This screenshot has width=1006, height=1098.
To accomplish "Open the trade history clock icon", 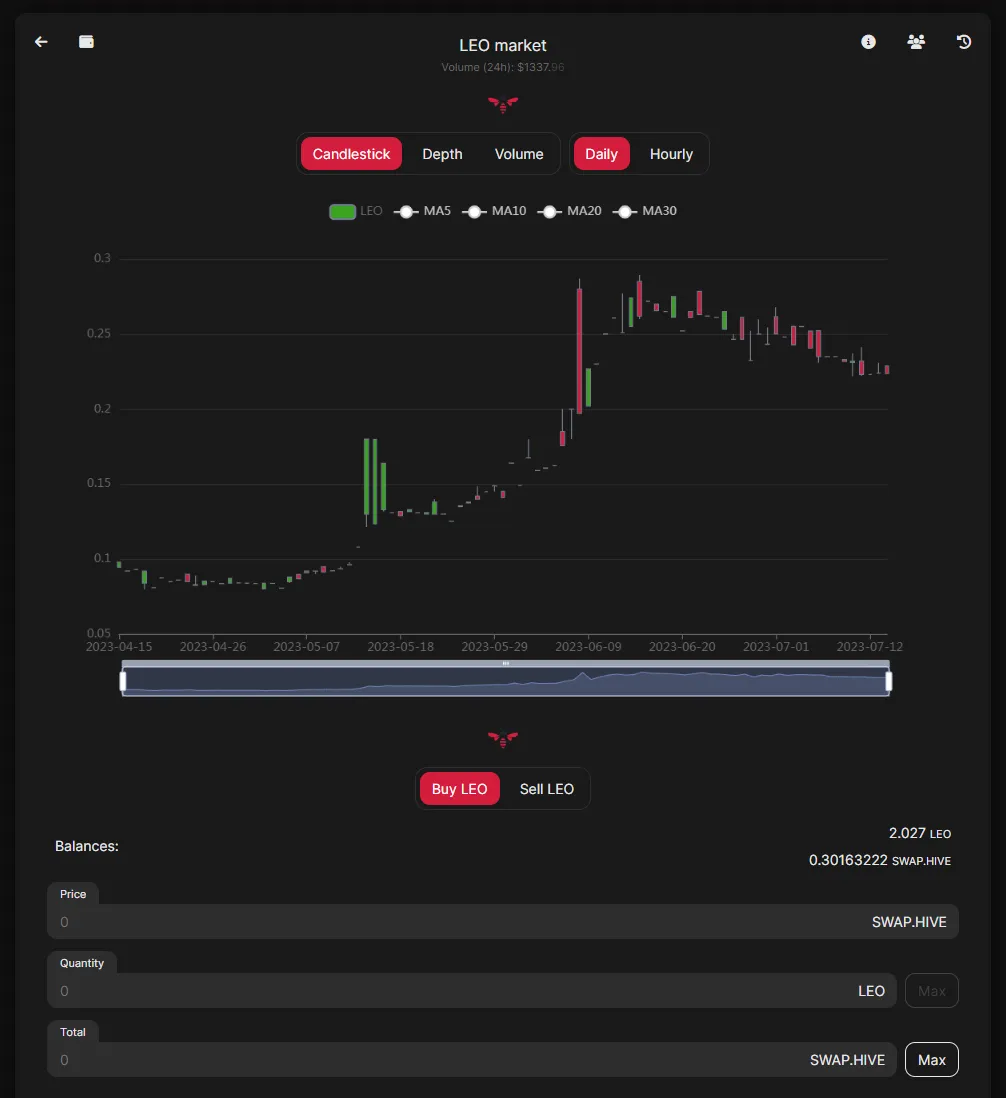I will click(x=964, y=42).
